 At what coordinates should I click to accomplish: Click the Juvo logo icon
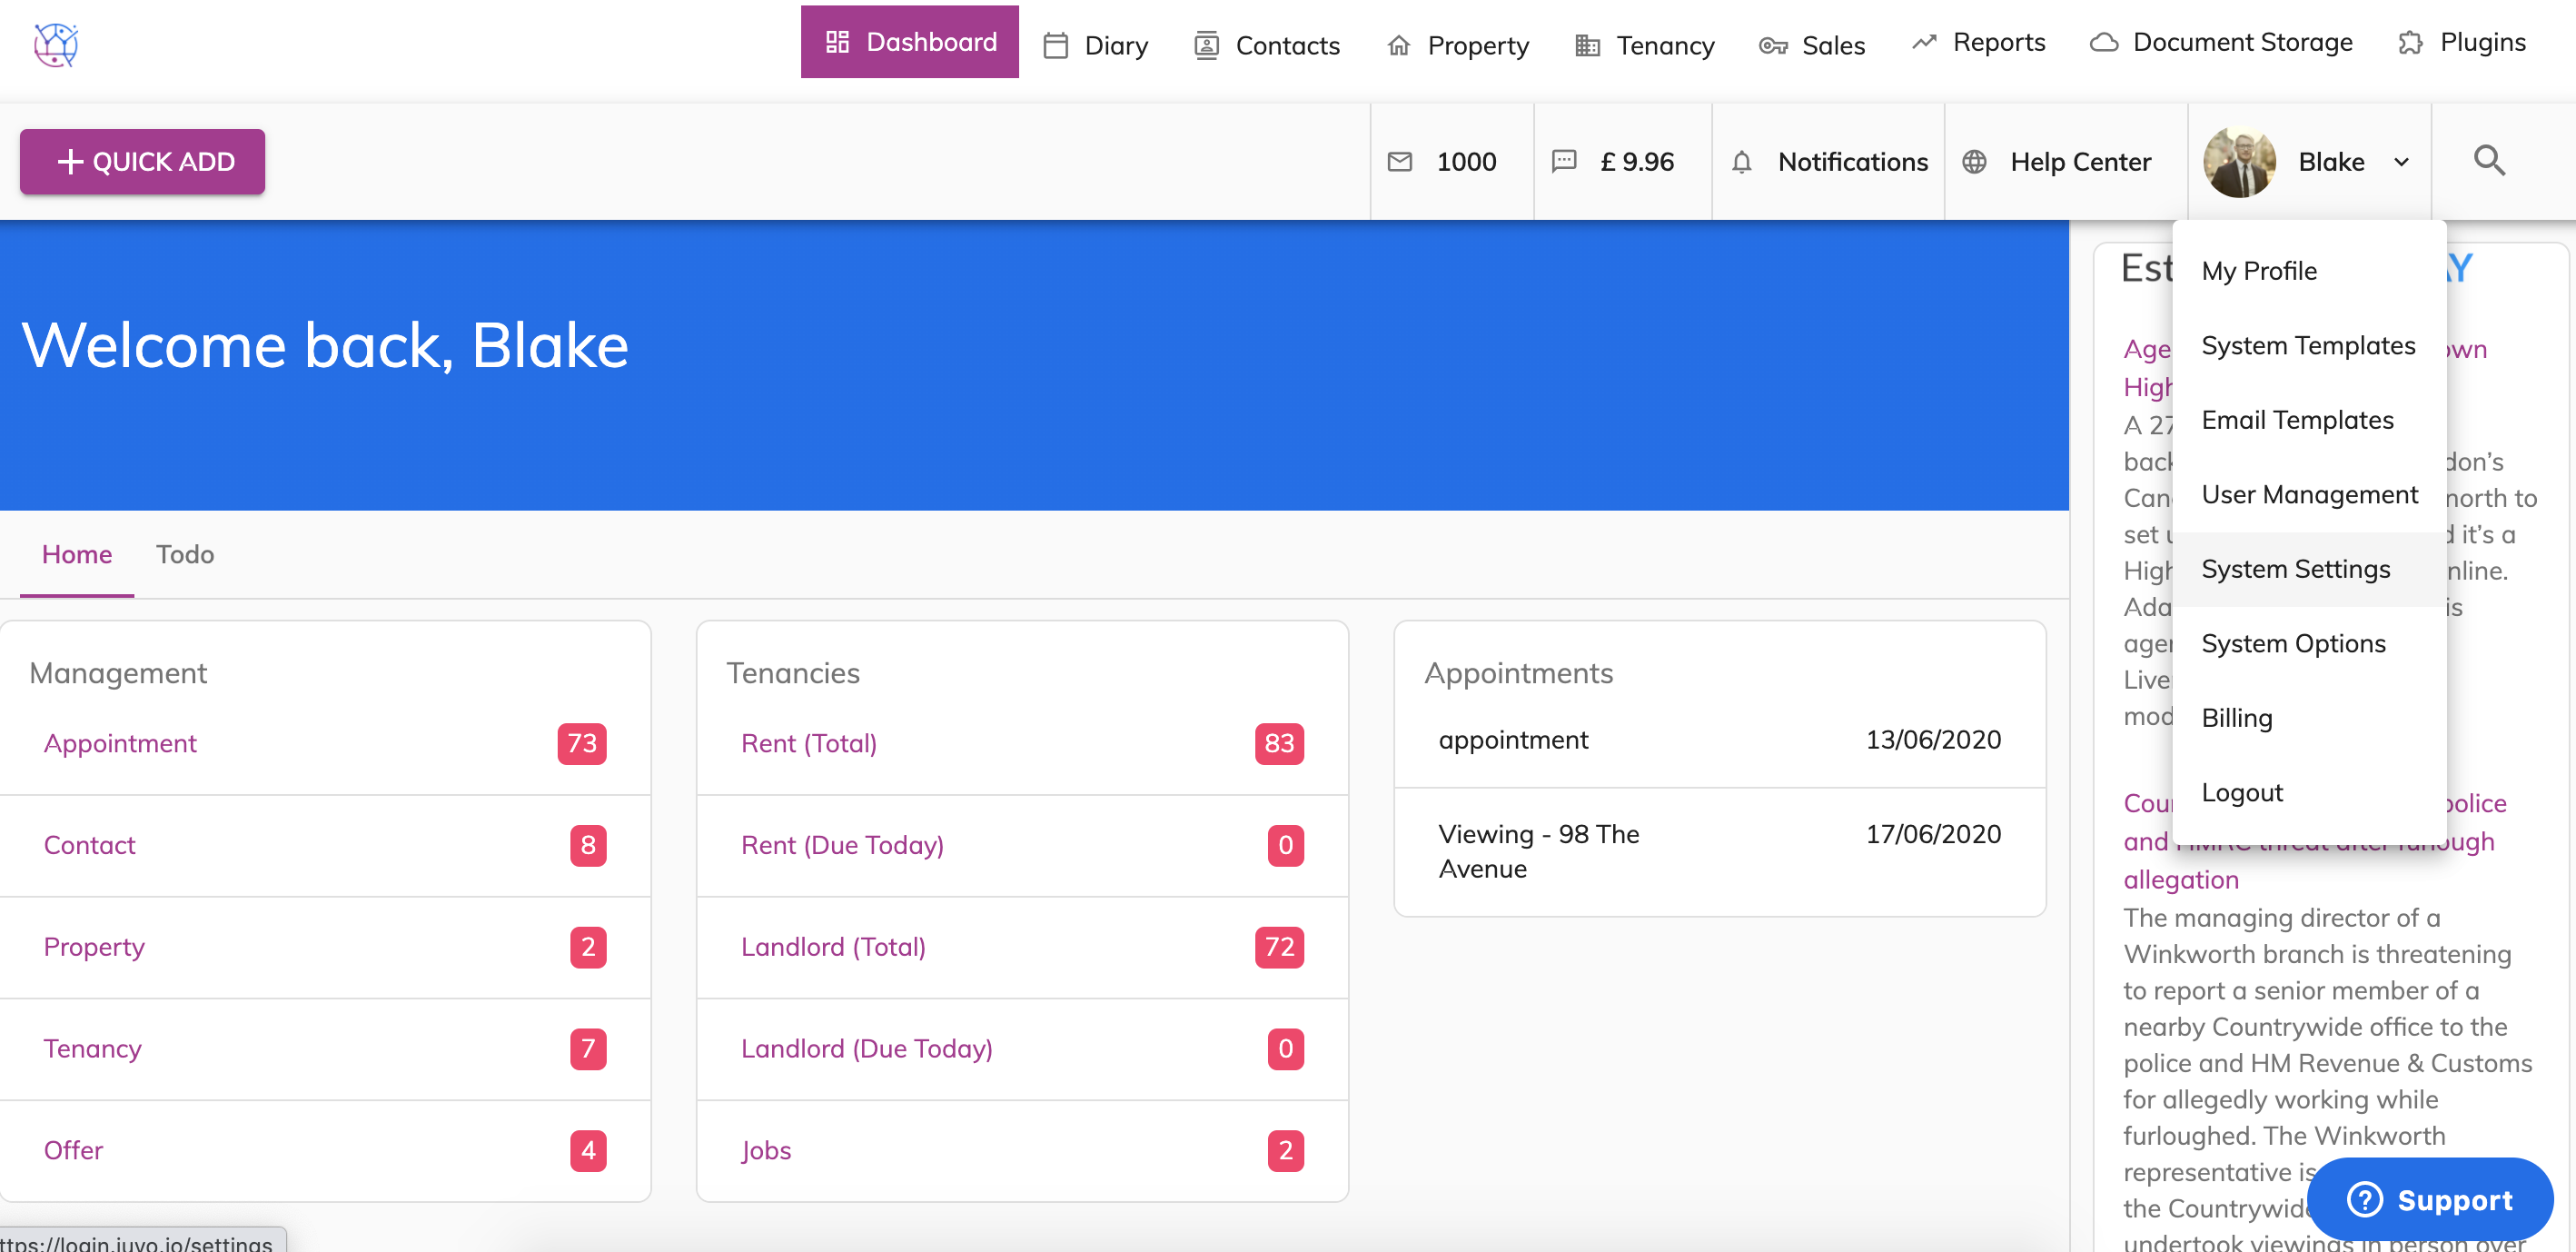tap(55, 44)
